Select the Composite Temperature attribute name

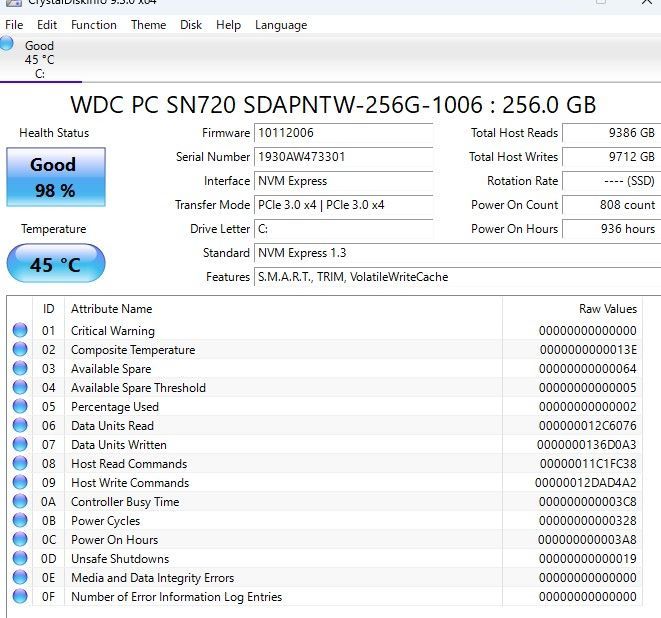[133, 350]
